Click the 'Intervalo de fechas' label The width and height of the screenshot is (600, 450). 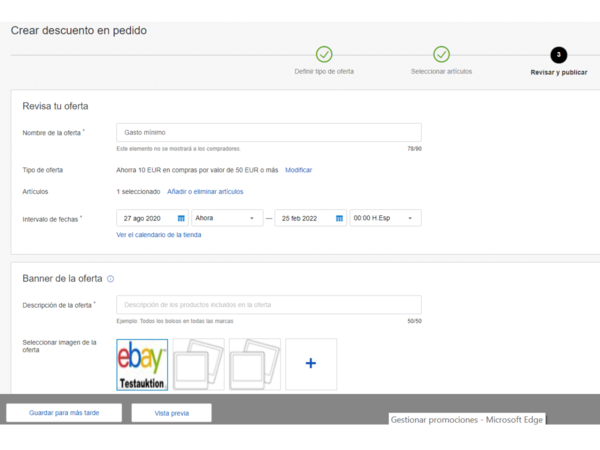click(52, 219)
